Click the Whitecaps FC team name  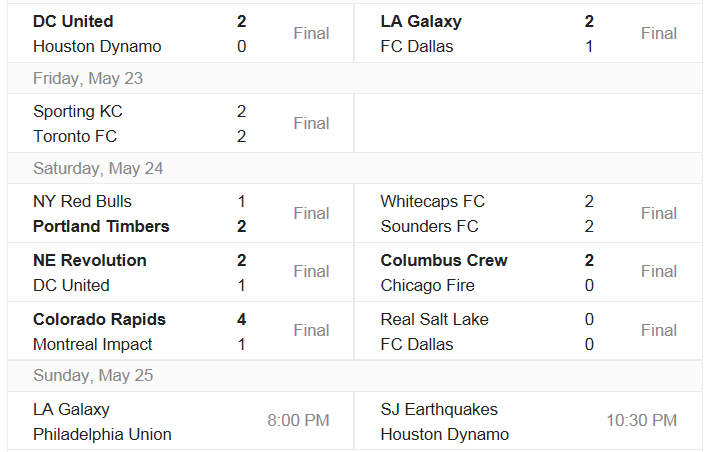pos(430,201)
